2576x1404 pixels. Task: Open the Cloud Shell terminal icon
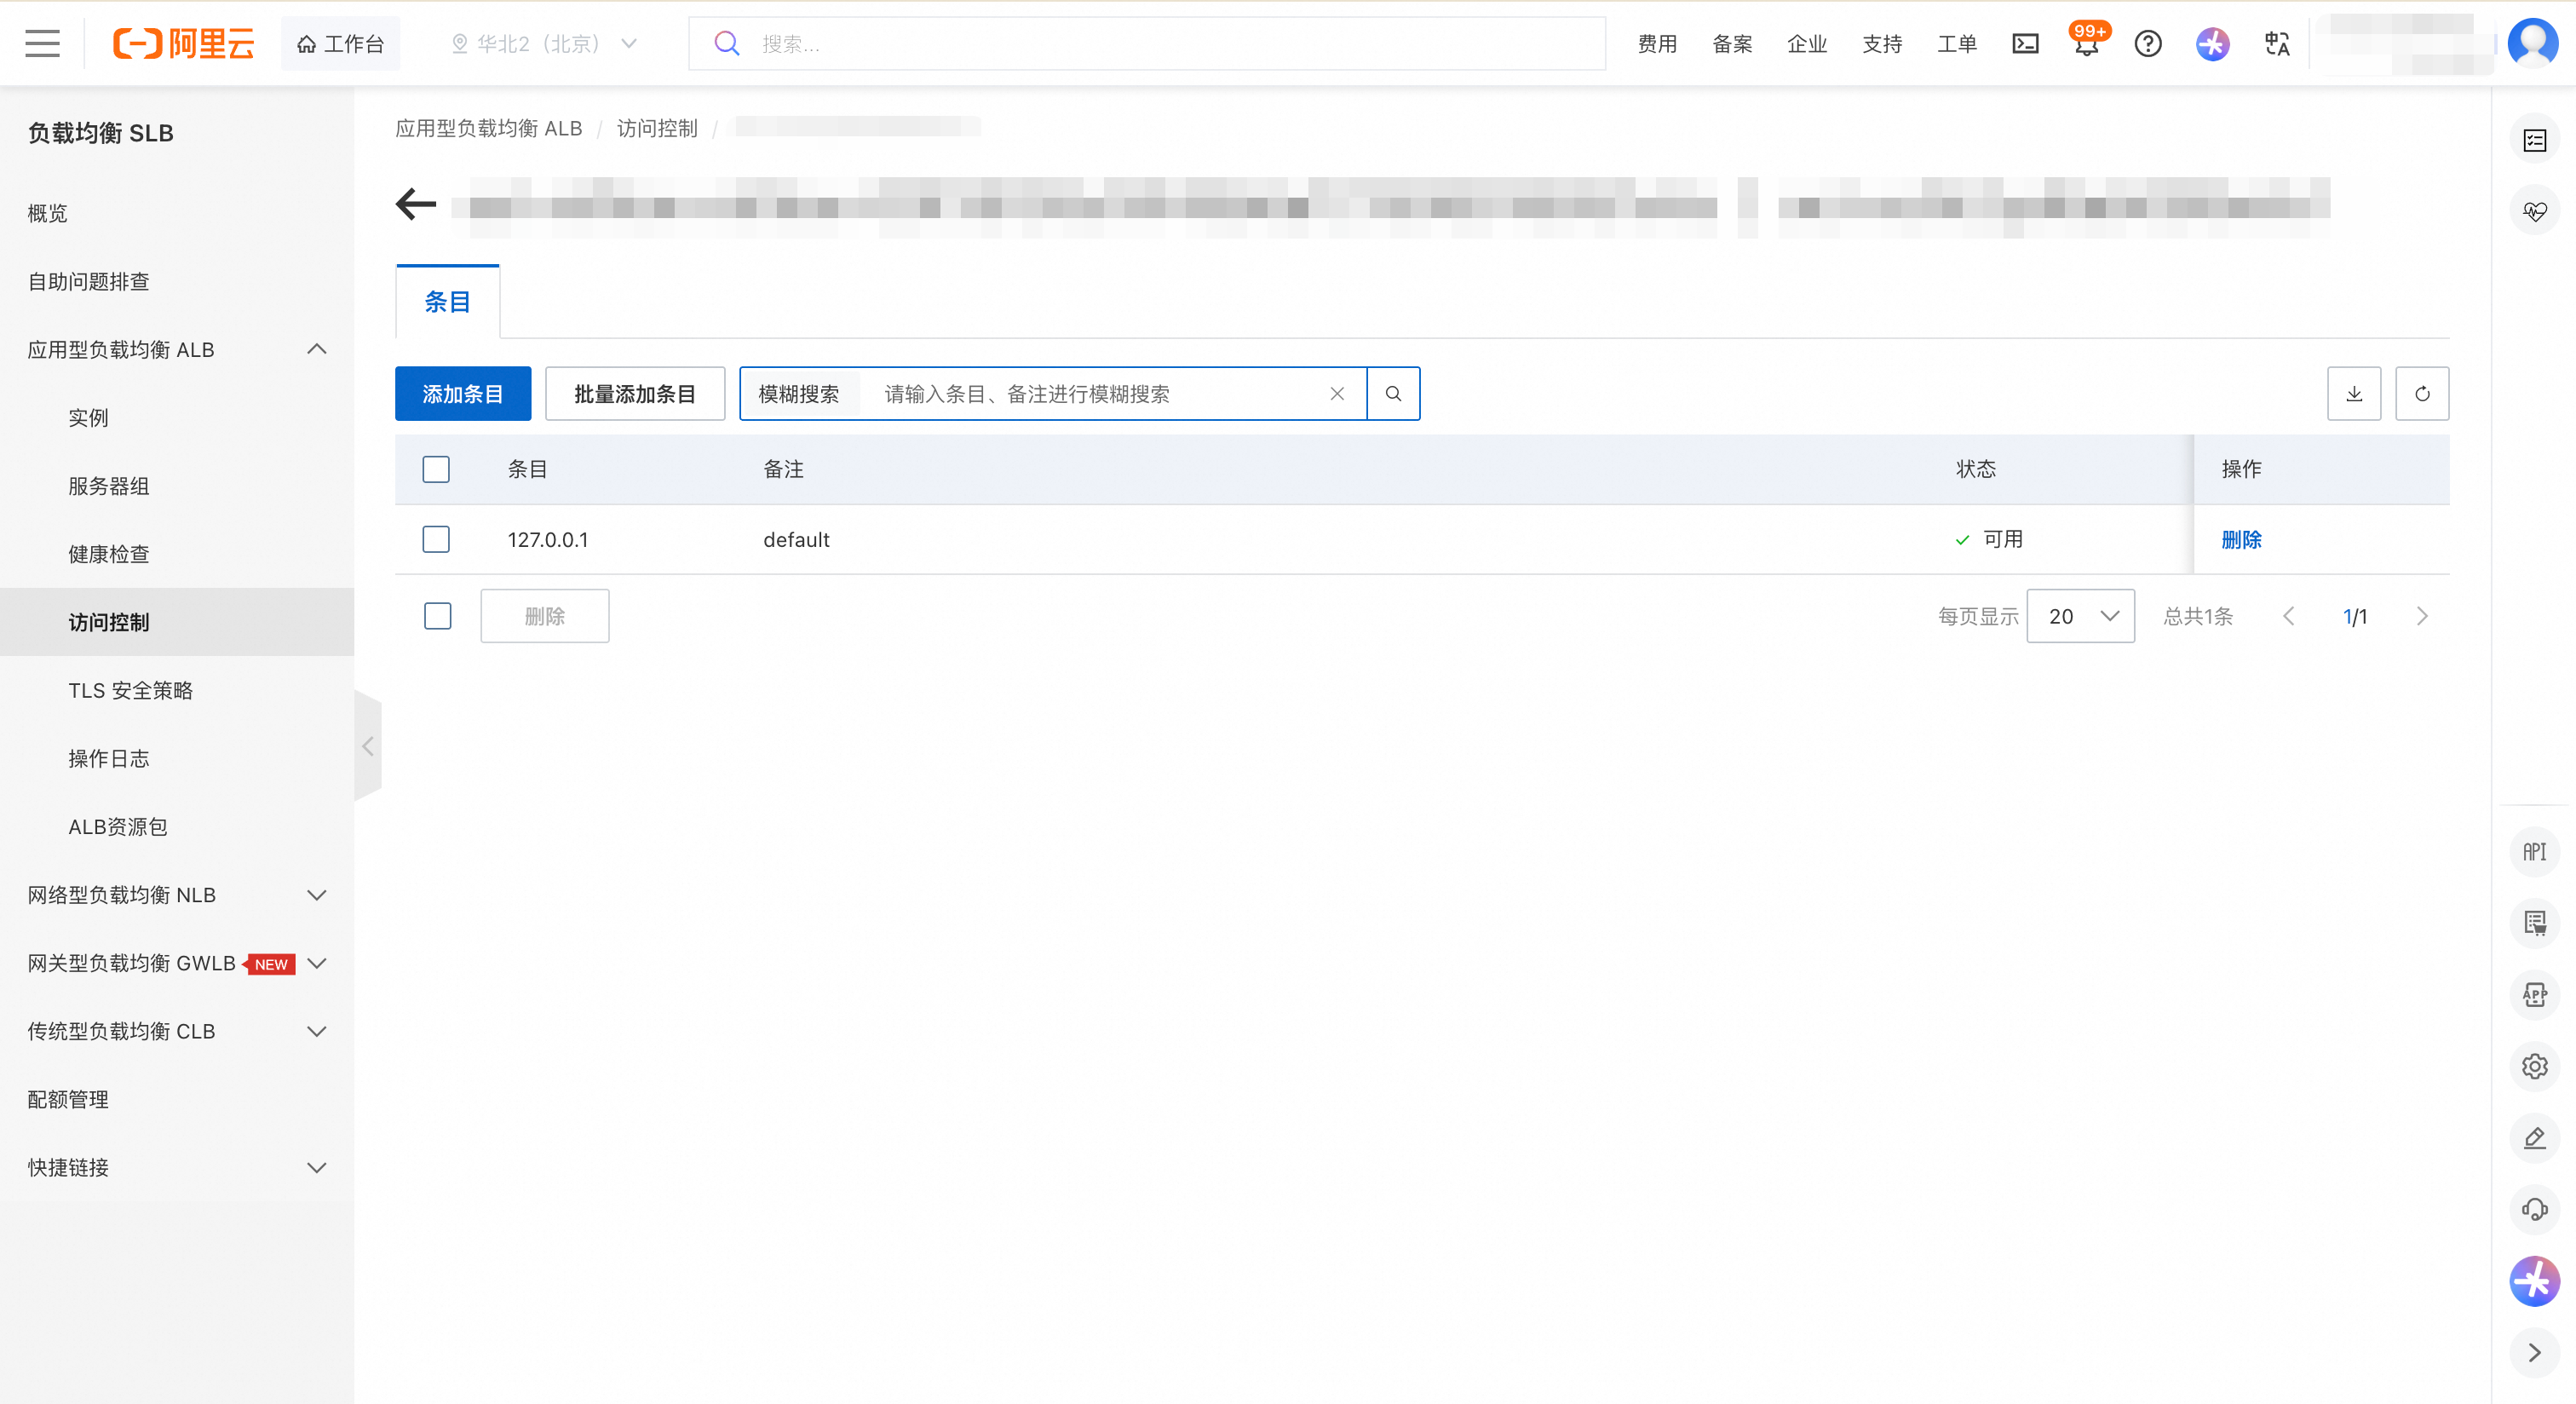[x=2025, y=44]
